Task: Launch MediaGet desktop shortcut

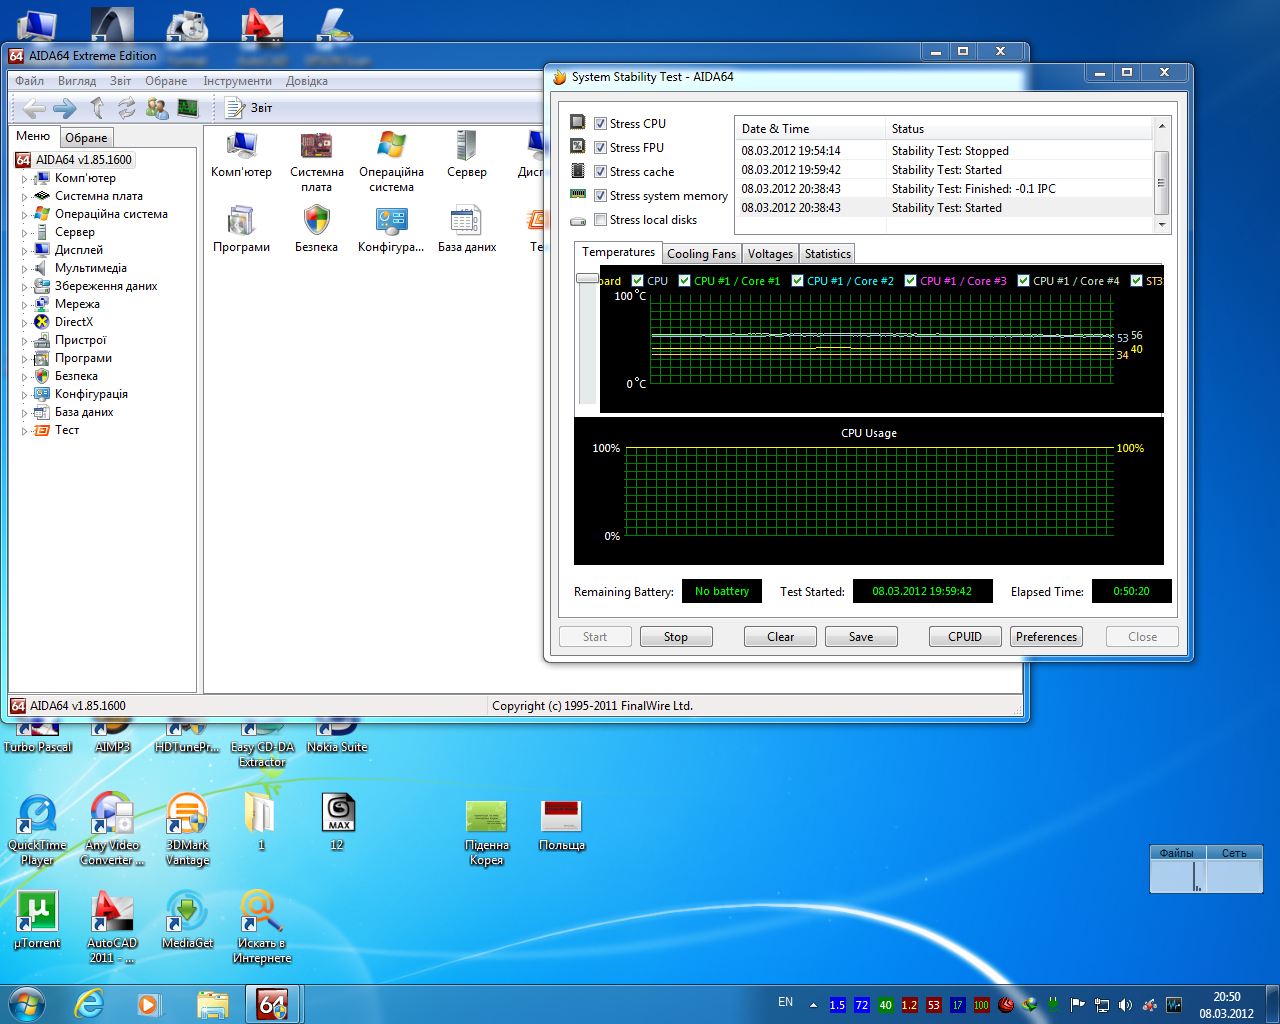Action: (x=187, y=920)
